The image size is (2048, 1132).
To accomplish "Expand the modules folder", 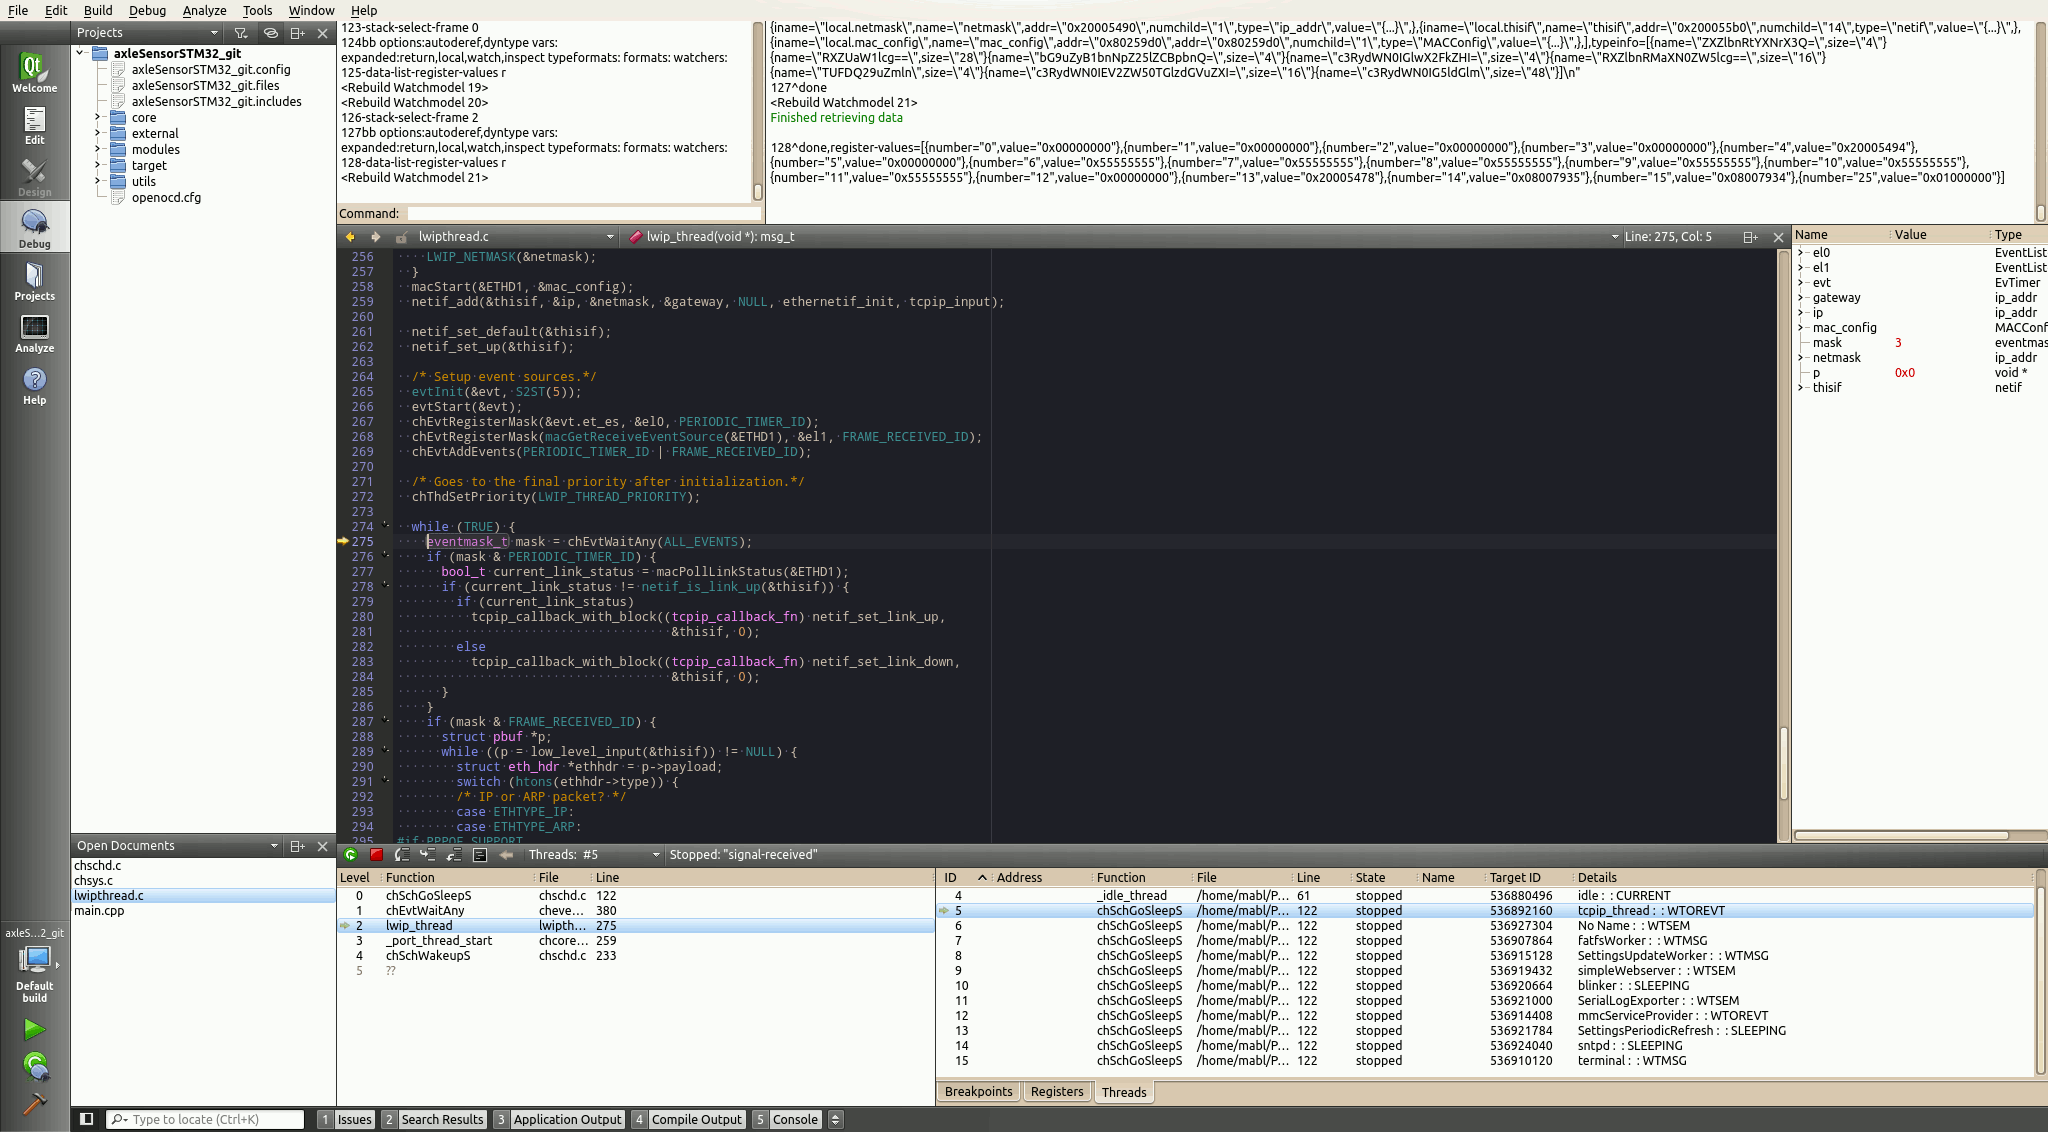I will pos(98,149).
